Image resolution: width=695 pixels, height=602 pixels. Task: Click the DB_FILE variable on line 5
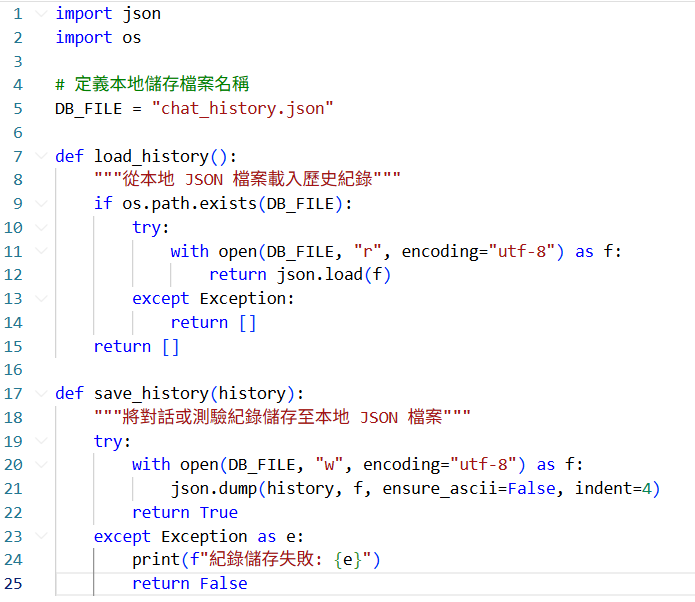tap(89, 109)
